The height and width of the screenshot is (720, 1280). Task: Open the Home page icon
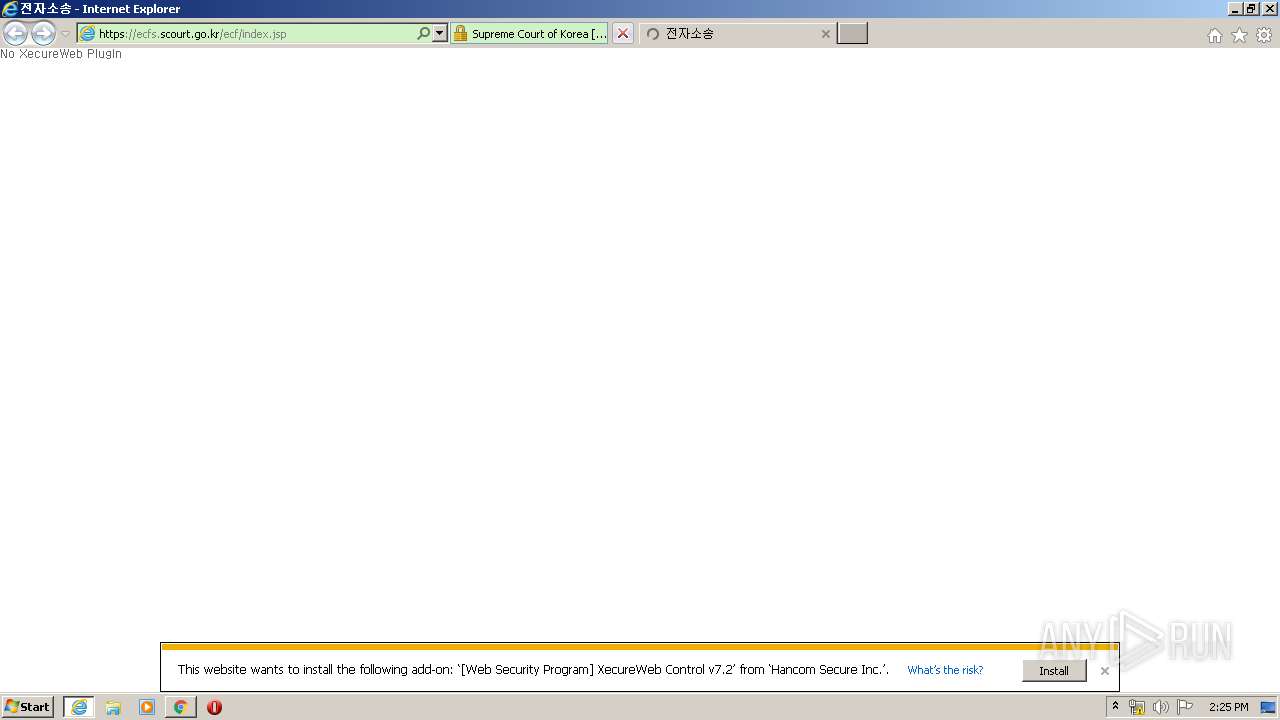(1214, 35)
